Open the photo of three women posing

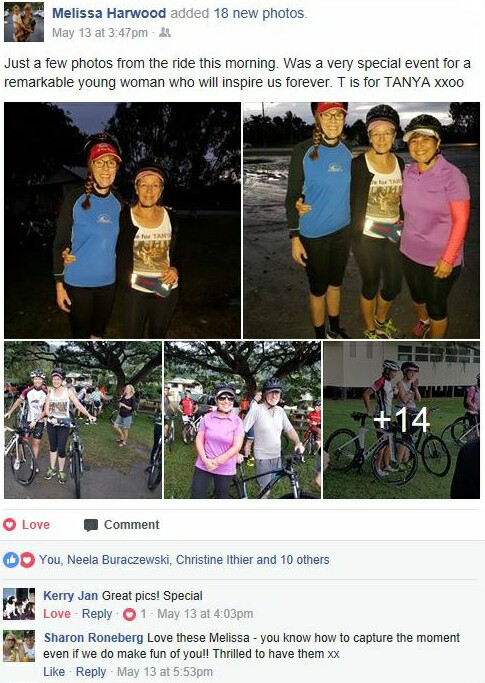point(362,220)
